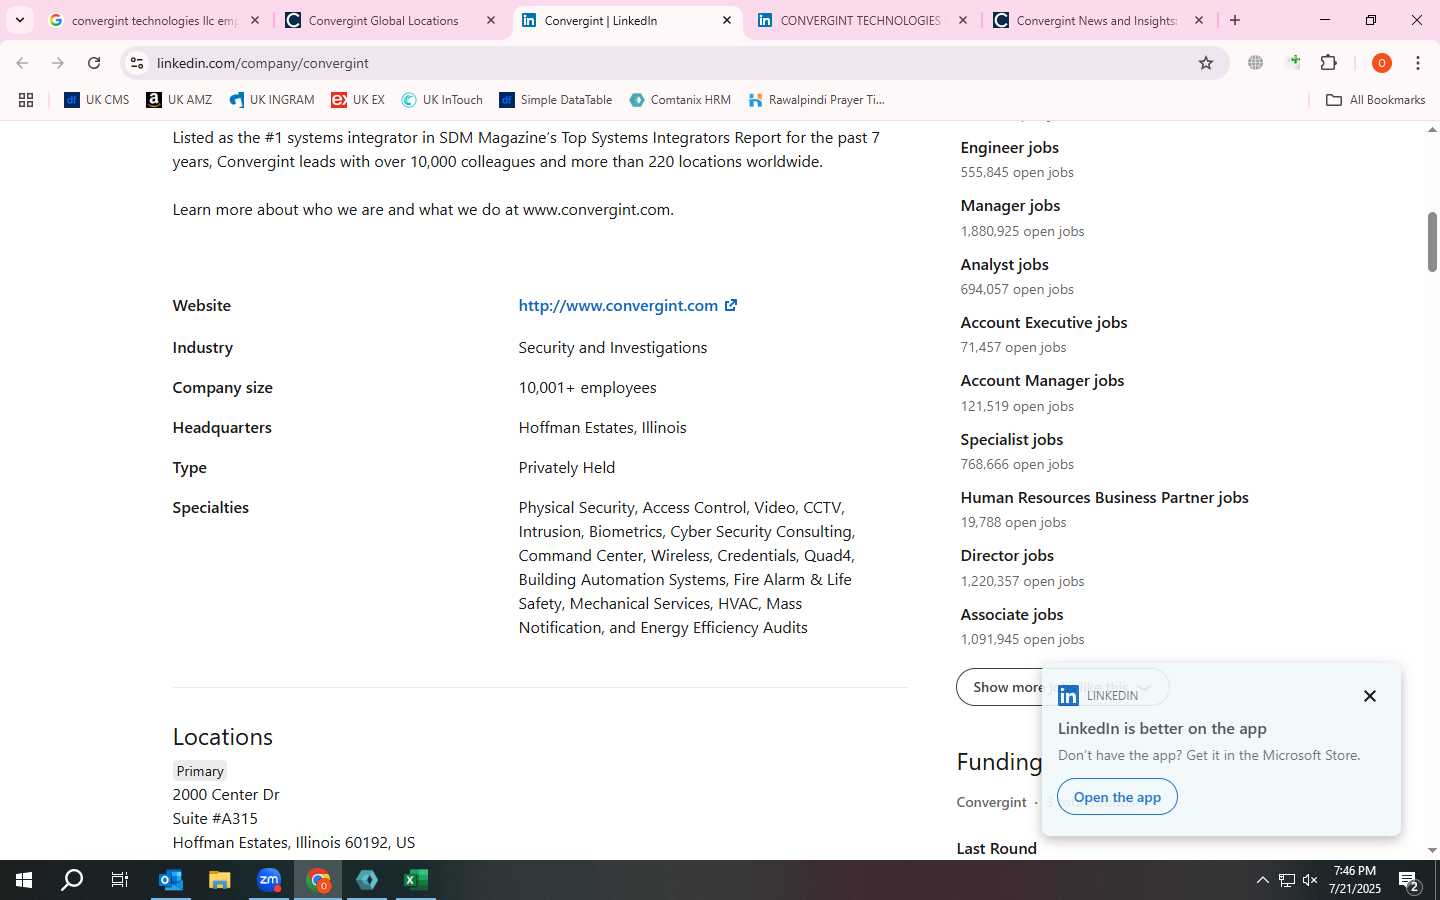Open the UK EX bookmark
The image size is (1440, 900).
pos(358,100)
